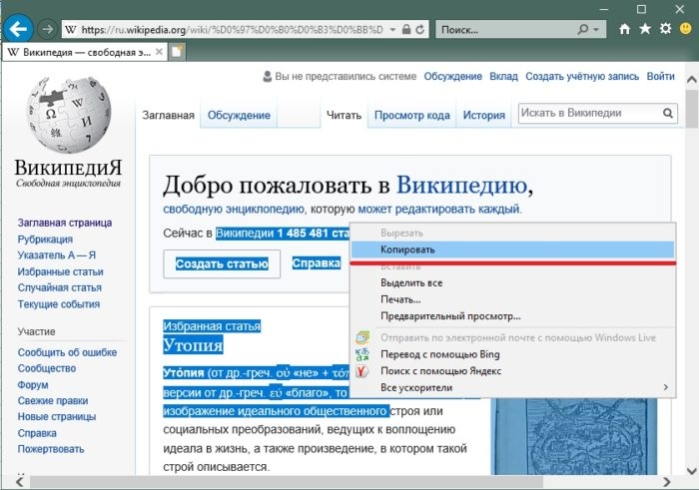This screenshot has width=699, height=490.
Task: Click the Wikipedia globe logo
Action: tap(69, 115)
